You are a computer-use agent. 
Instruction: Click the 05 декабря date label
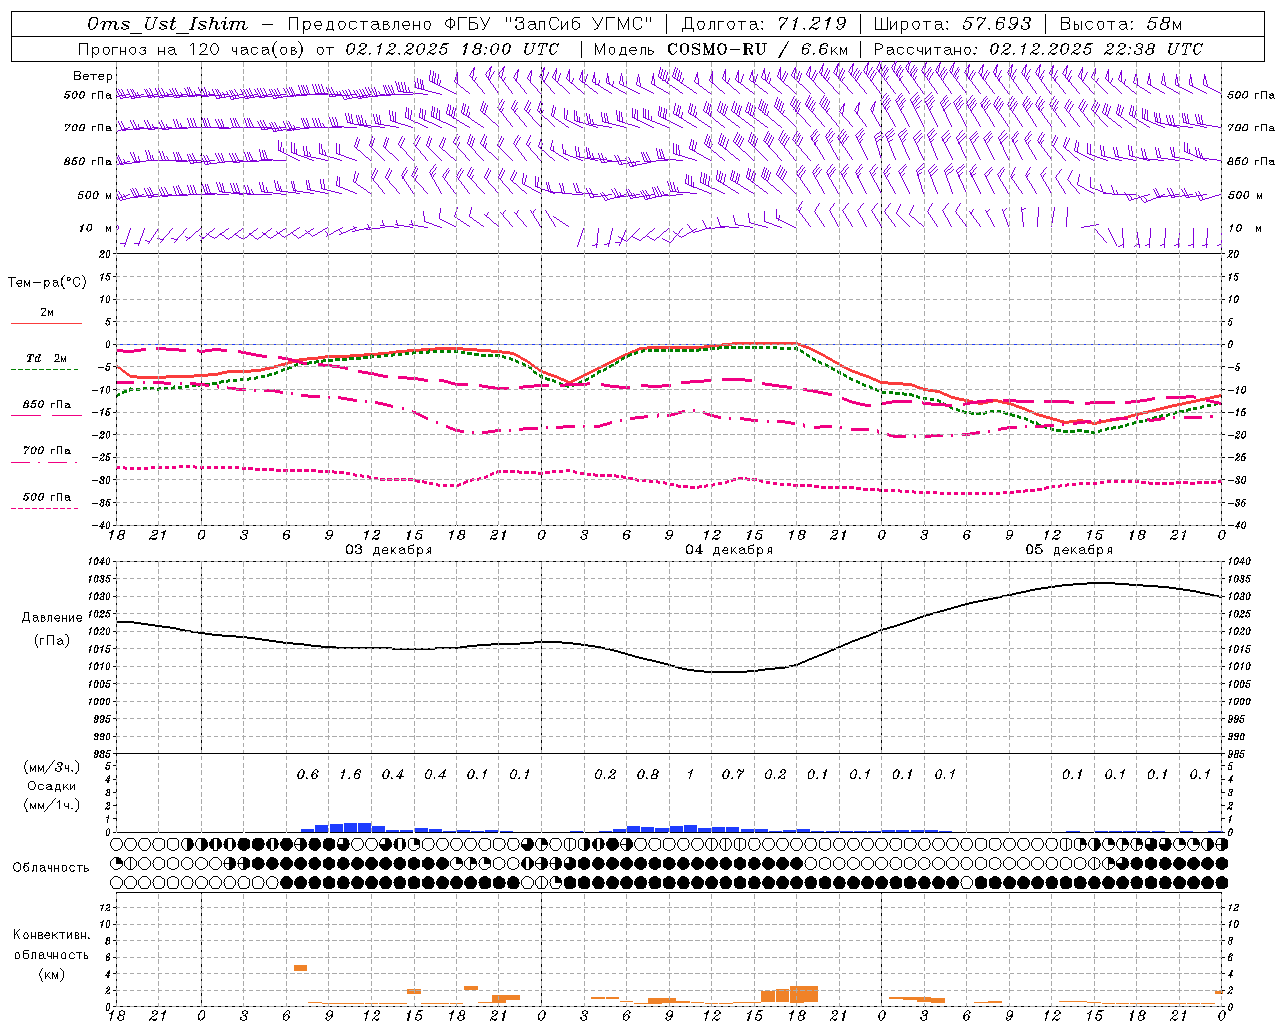pos(1069,550)
